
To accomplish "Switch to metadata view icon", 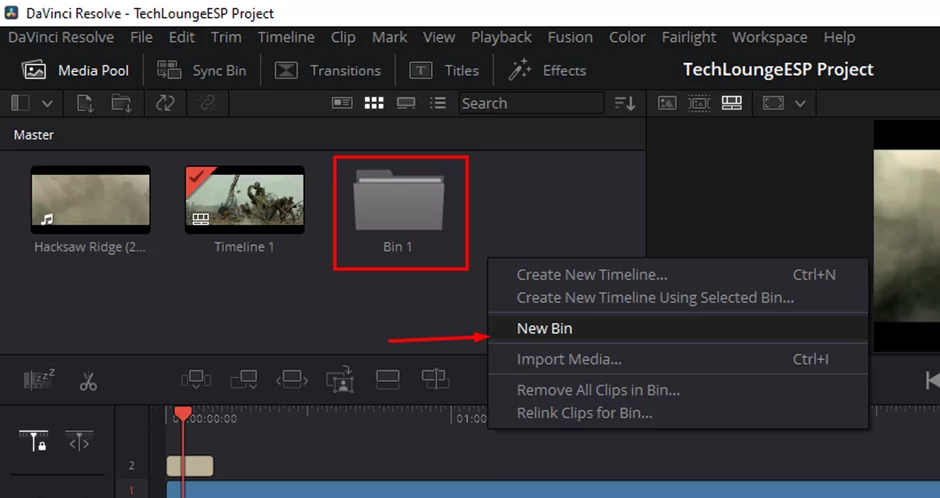I will (342, 103).
